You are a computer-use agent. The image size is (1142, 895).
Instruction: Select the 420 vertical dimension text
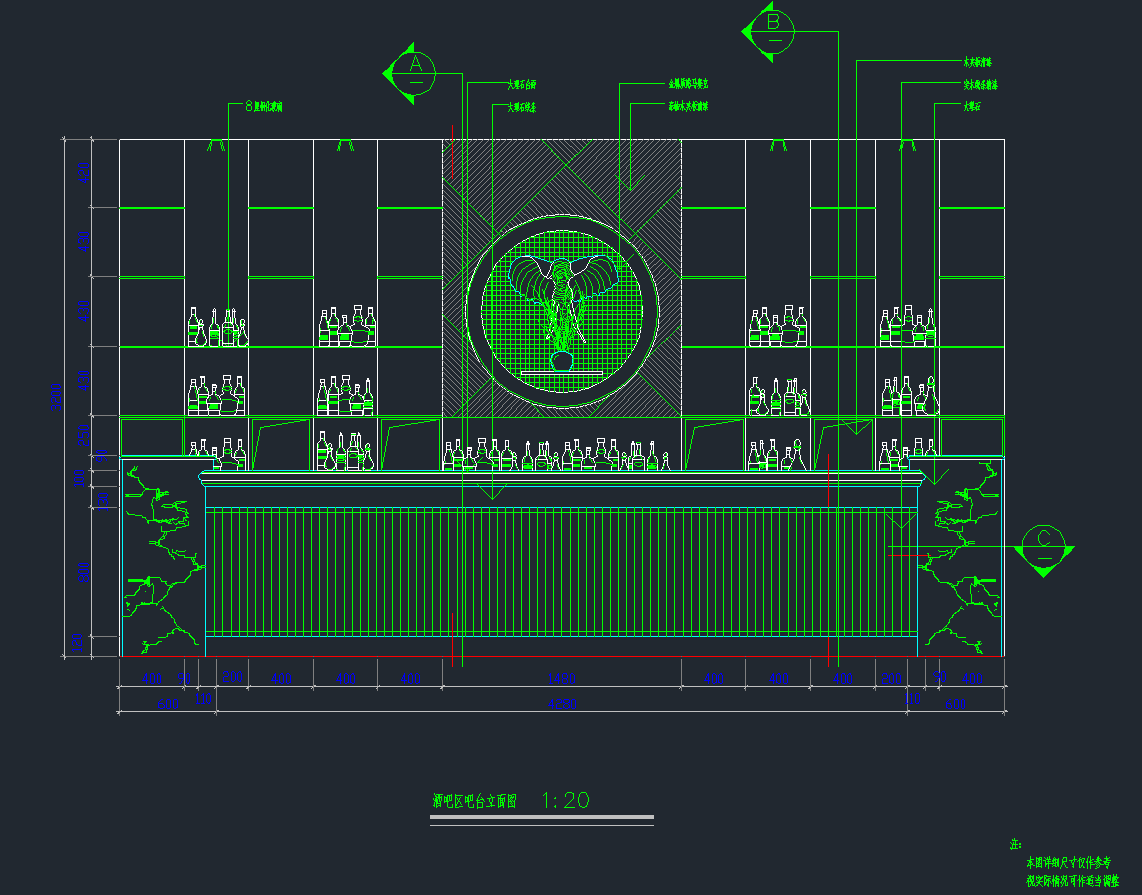84,173
